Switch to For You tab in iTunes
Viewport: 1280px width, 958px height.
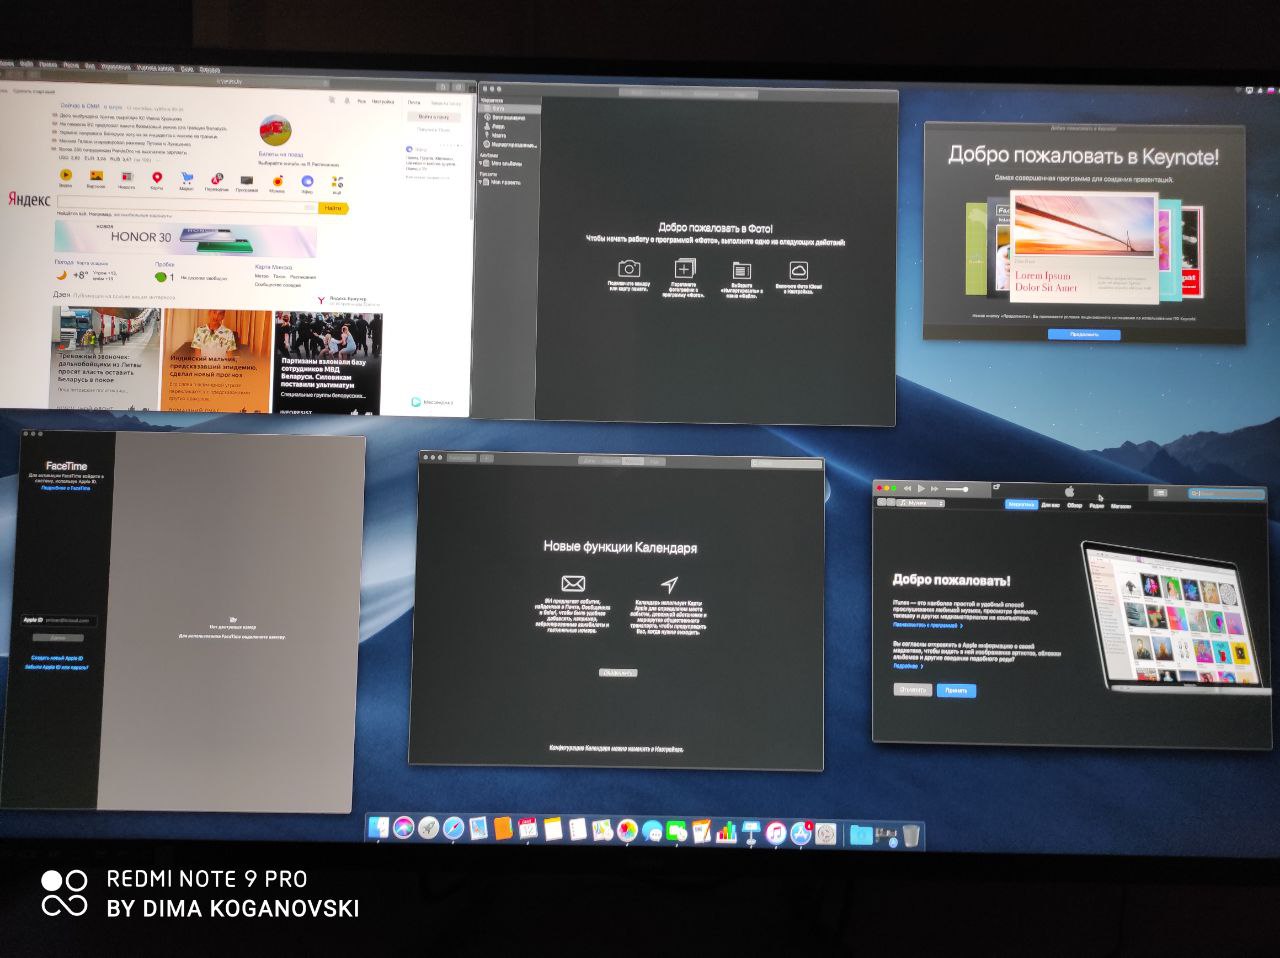(1050, 505)
